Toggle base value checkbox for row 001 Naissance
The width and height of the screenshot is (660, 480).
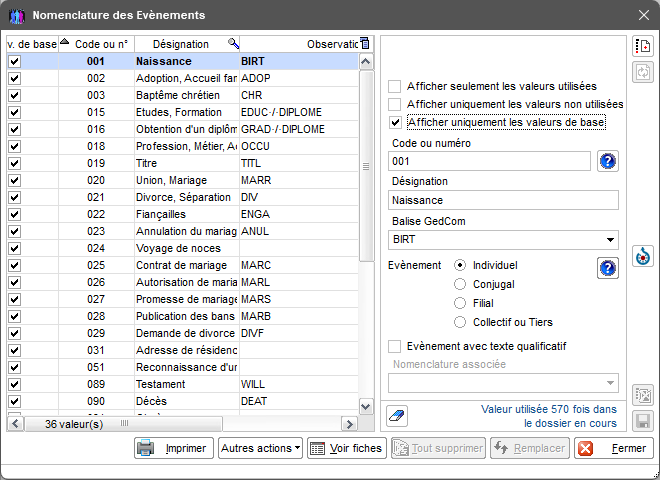(x=14, y=61)
